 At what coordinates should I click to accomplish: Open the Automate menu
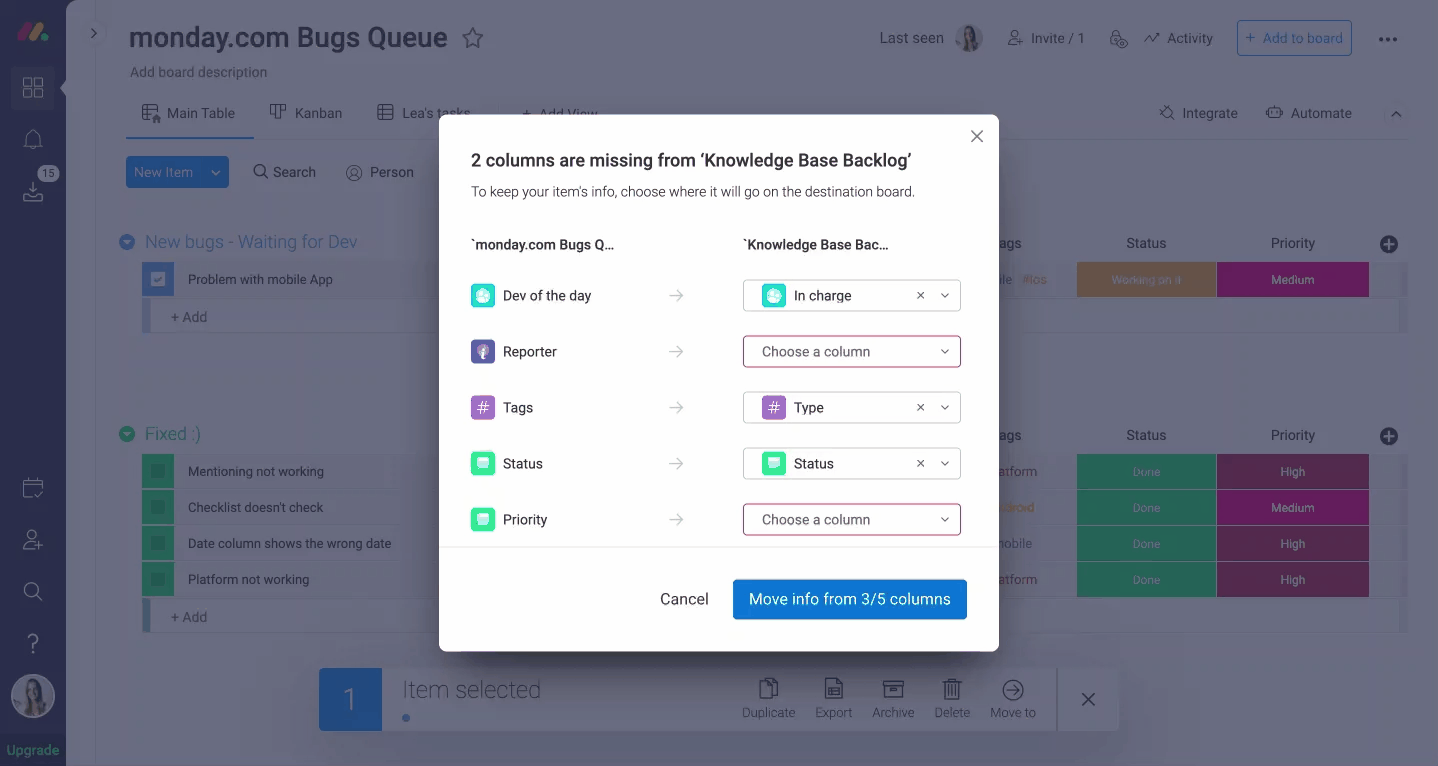click(1308, 113)
